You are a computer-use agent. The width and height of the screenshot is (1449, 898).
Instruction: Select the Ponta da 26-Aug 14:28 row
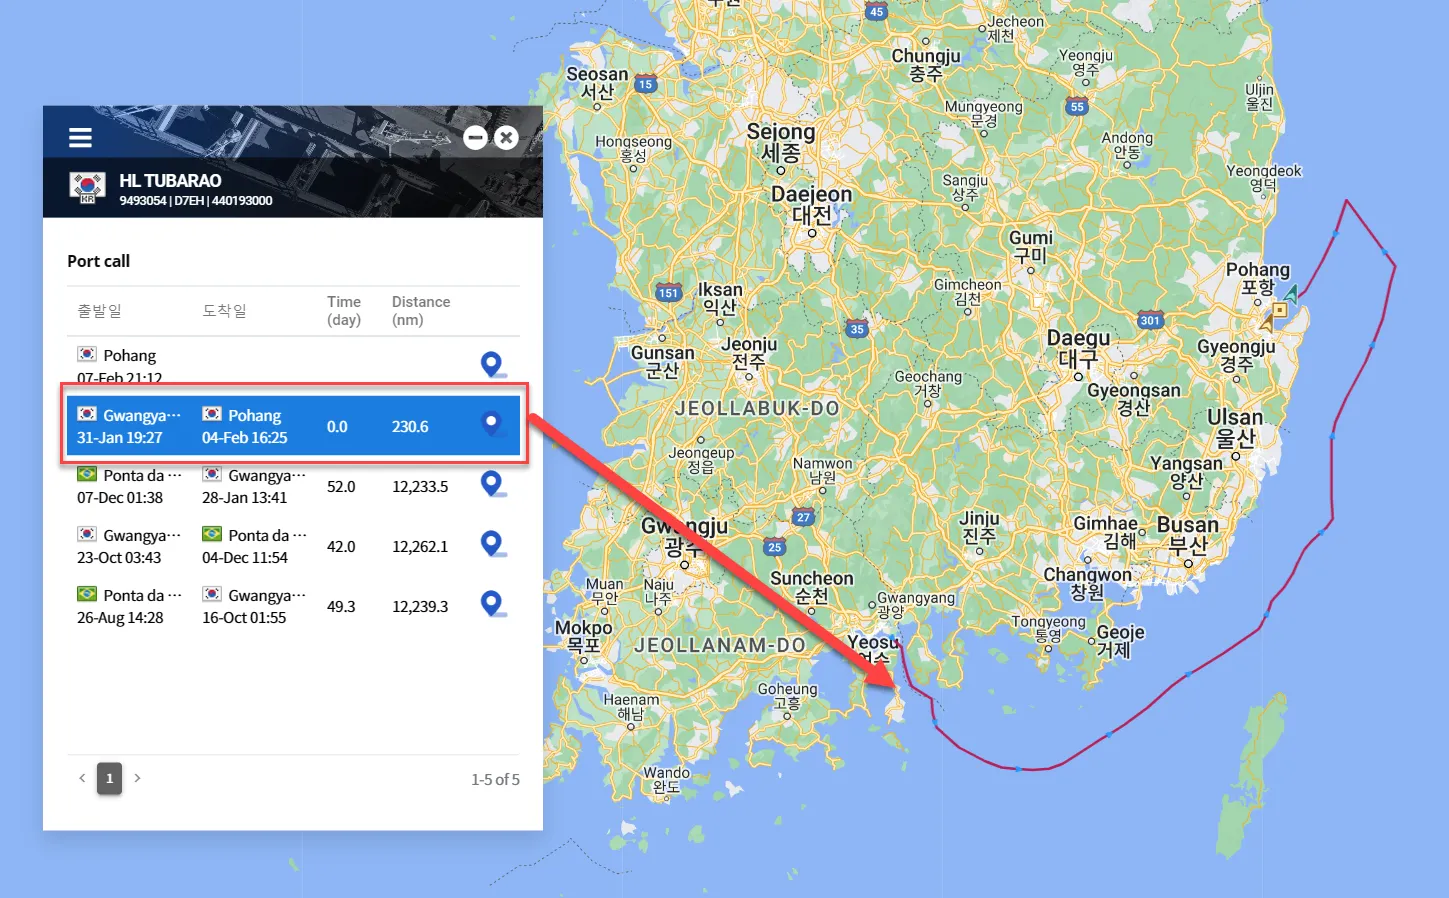(x=293, y=606)
